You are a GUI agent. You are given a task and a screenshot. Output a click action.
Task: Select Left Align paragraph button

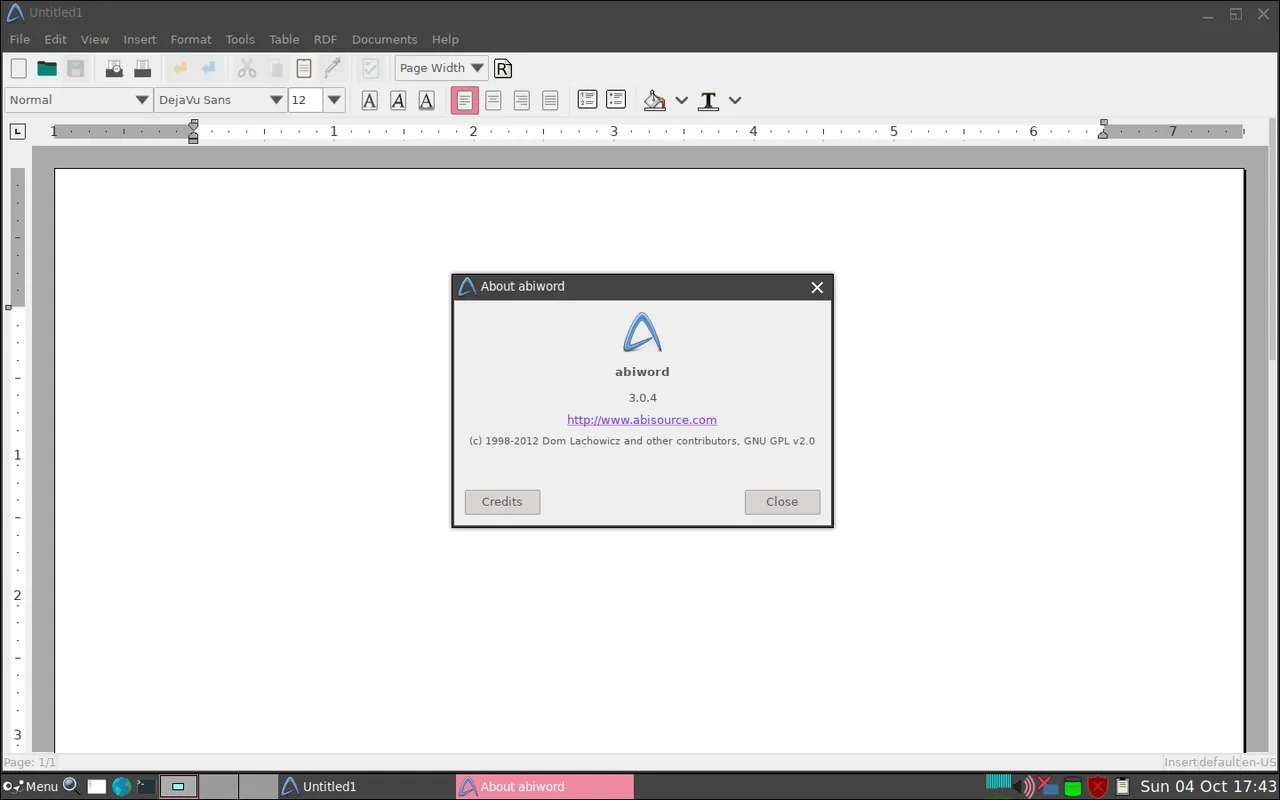(x=465, y=100)
